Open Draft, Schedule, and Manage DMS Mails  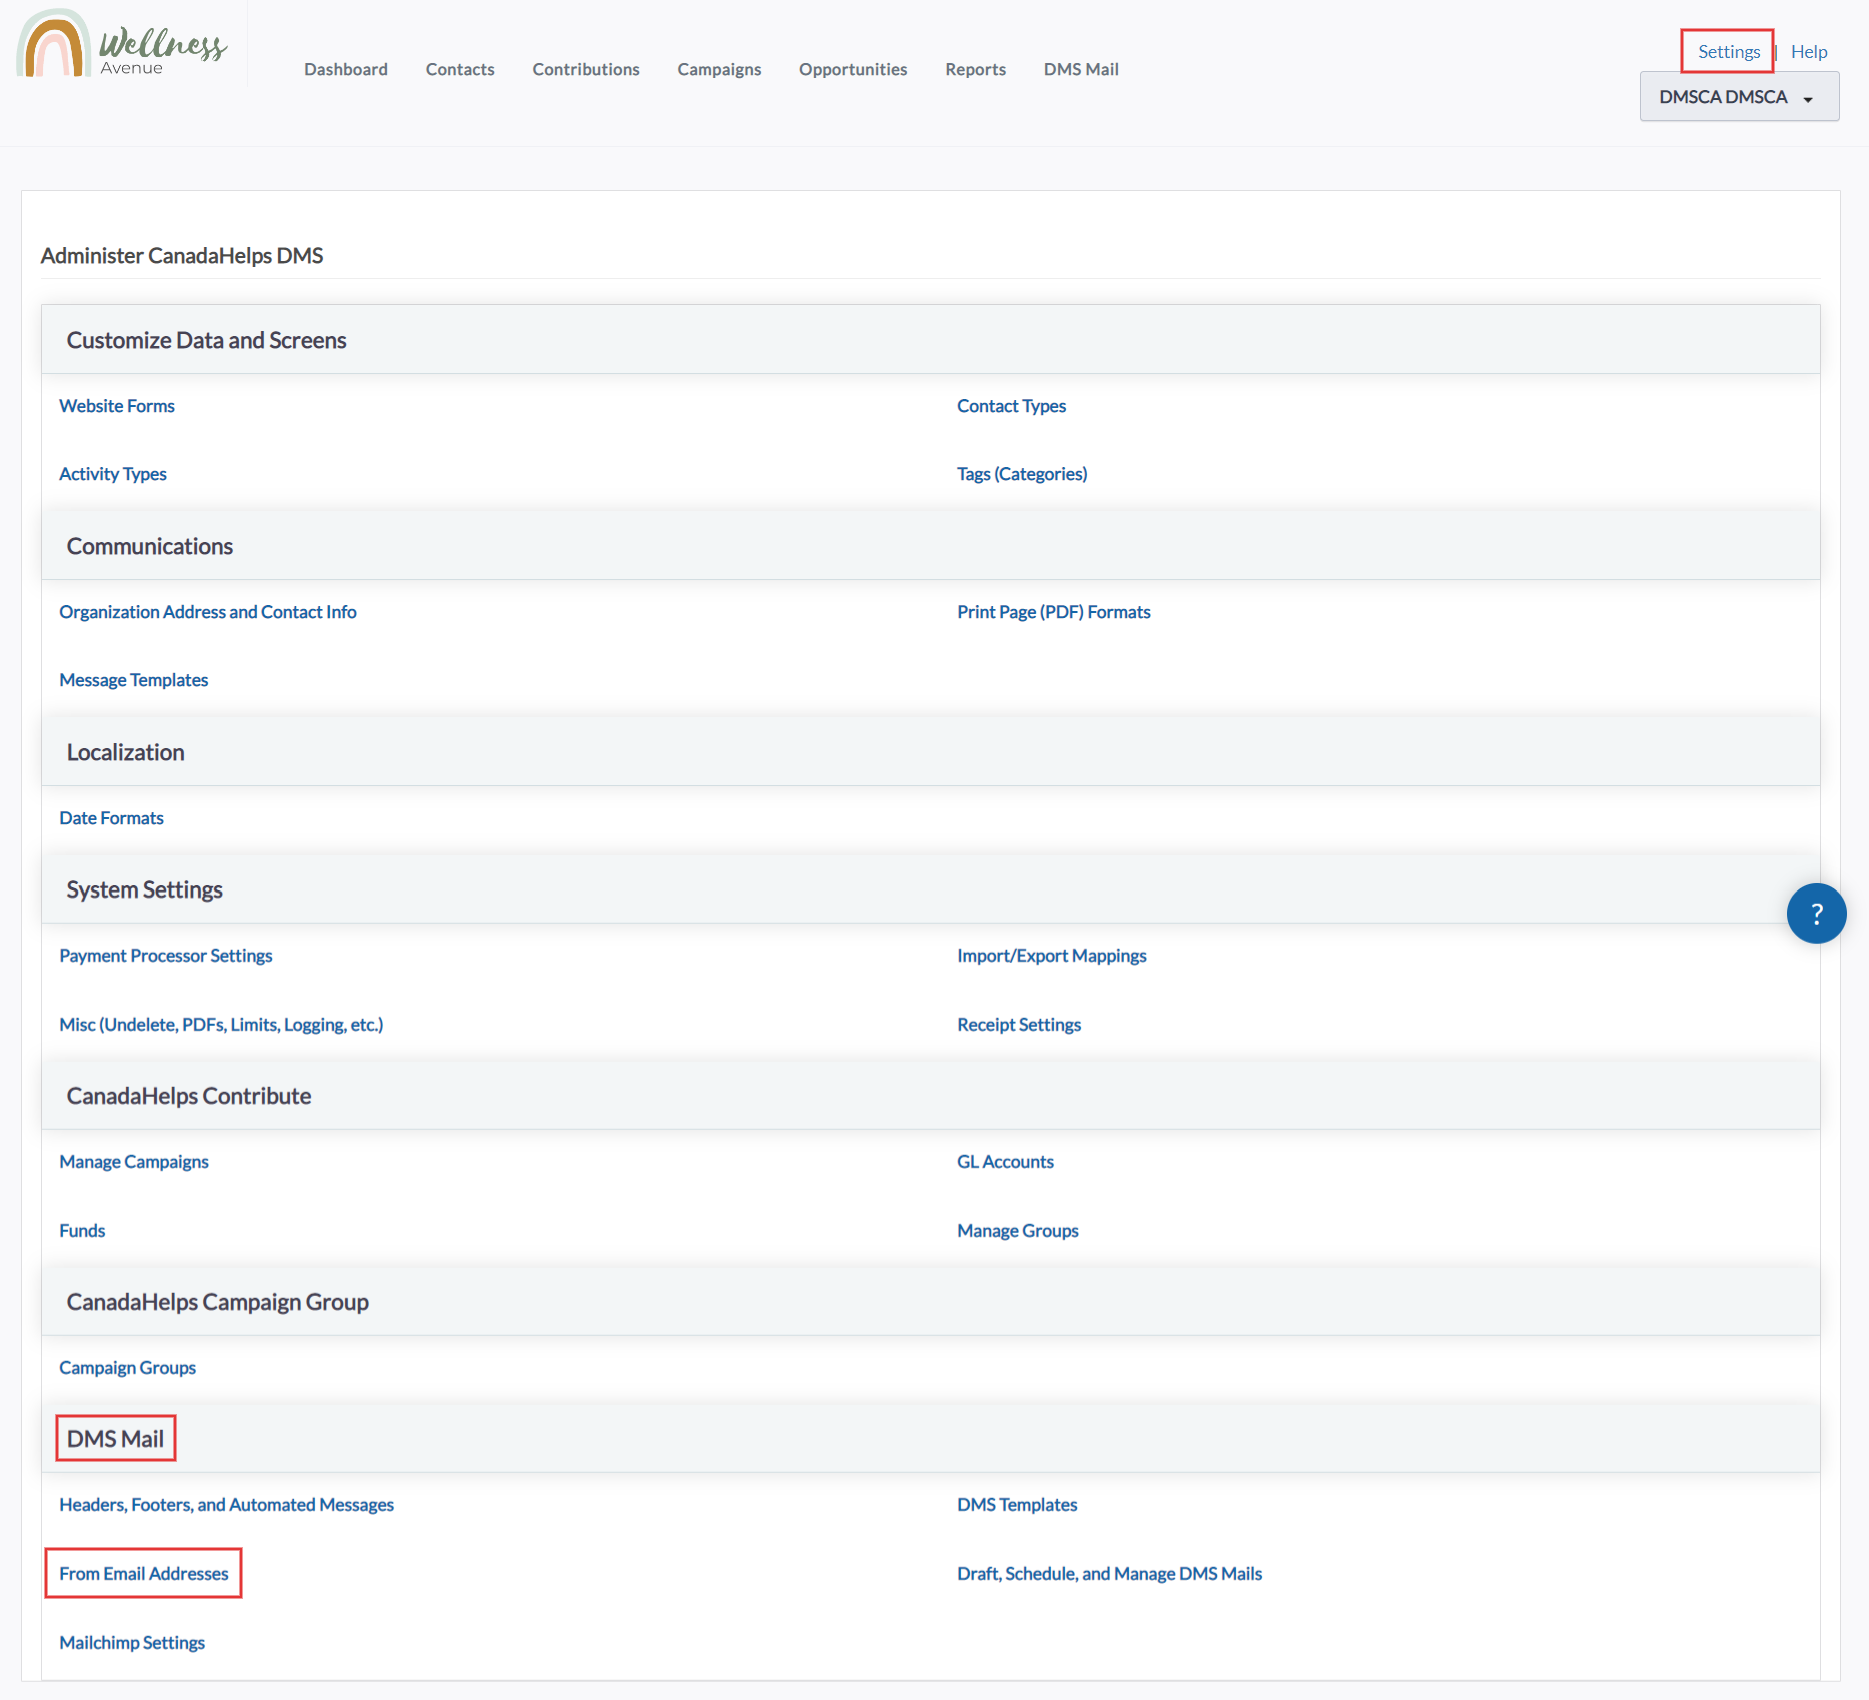[x=1110, y=1574]
